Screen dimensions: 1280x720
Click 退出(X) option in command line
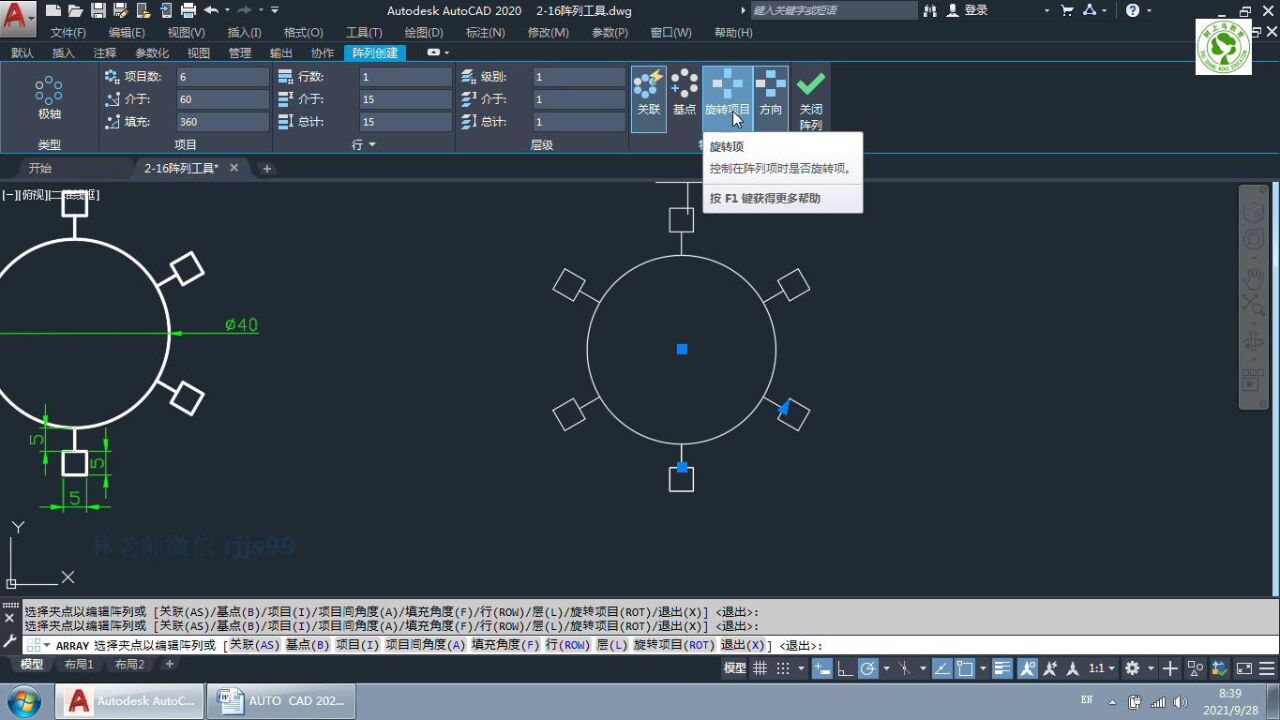tap(743, 646)
